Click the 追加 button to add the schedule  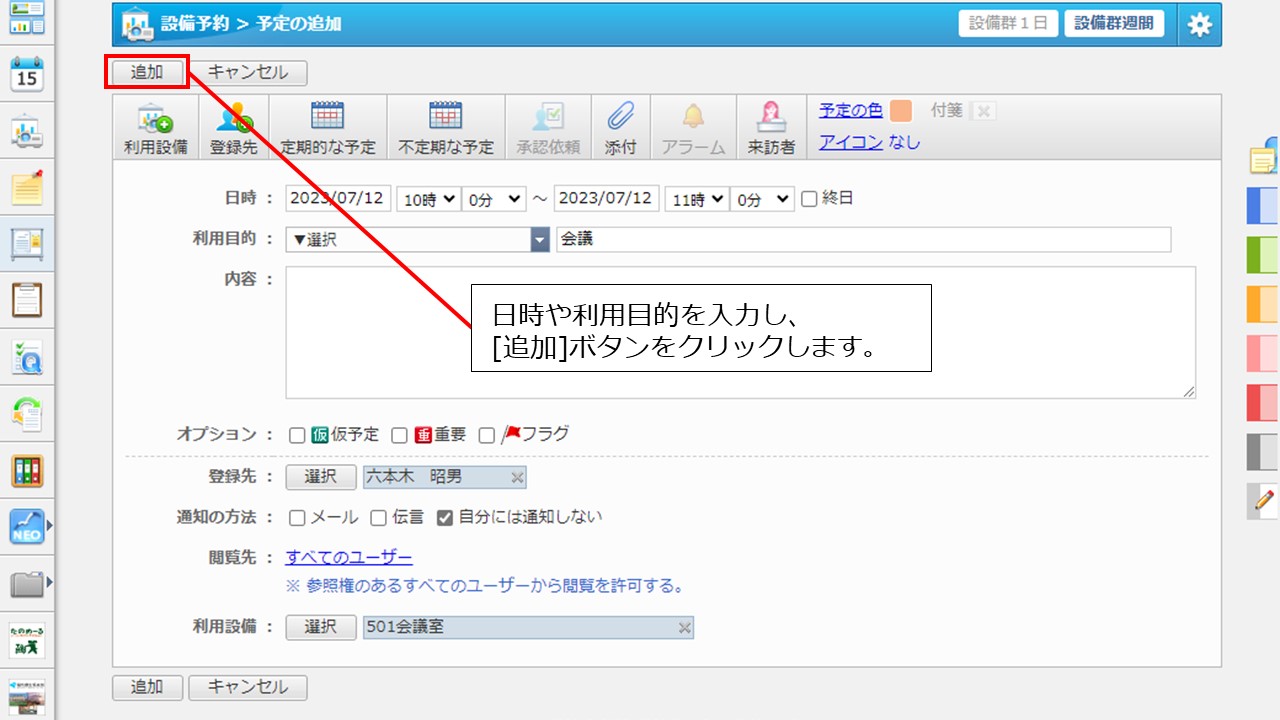click(146, 72)
